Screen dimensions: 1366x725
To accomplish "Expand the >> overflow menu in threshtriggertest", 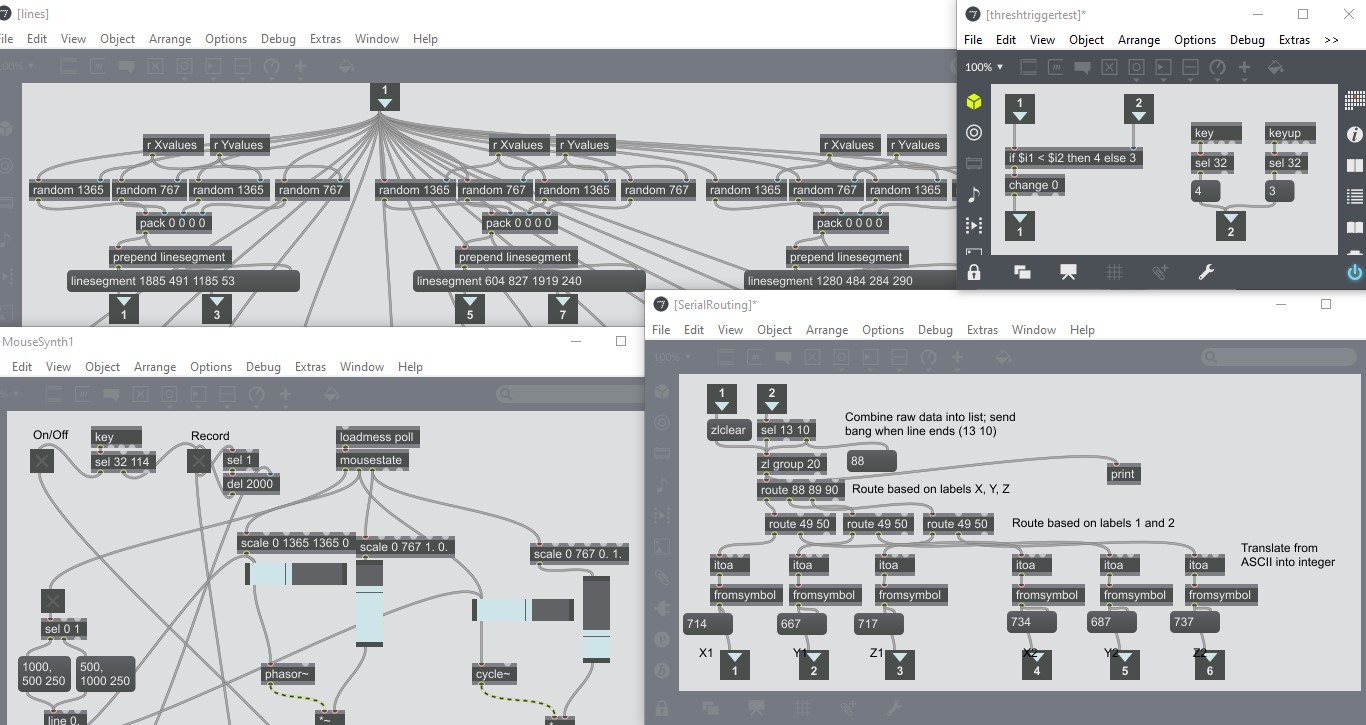I will (1330, 40).
